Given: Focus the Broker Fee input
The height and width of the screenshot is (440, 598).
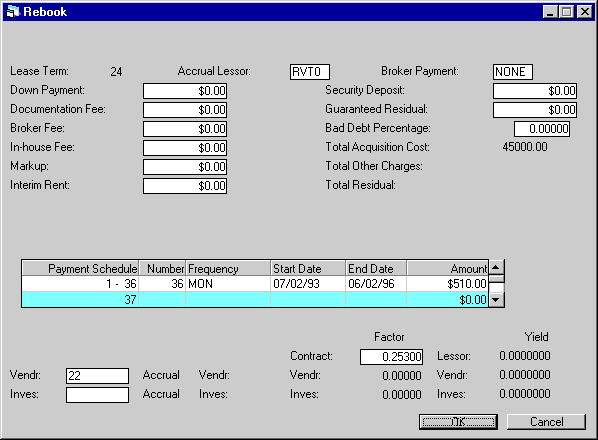Looking at the screenshot, I should click(x=185, y=129).
